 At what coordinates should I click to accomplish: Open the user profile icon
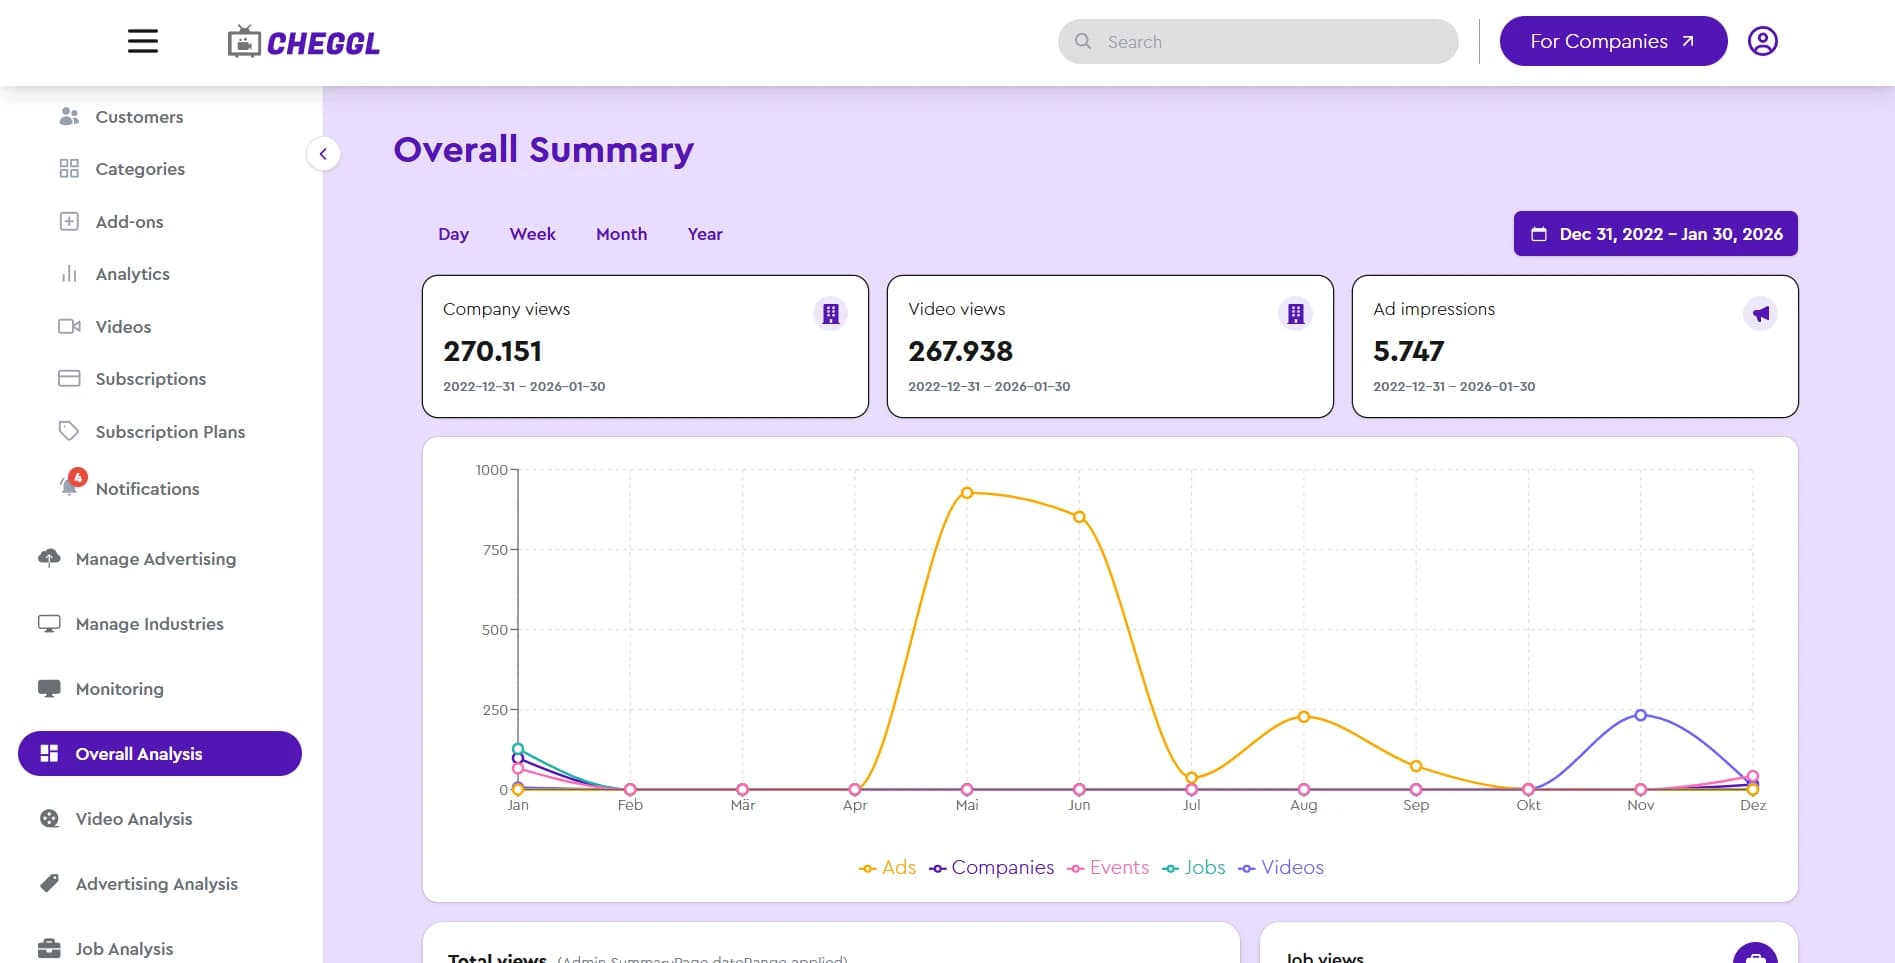coord(1762,41)
